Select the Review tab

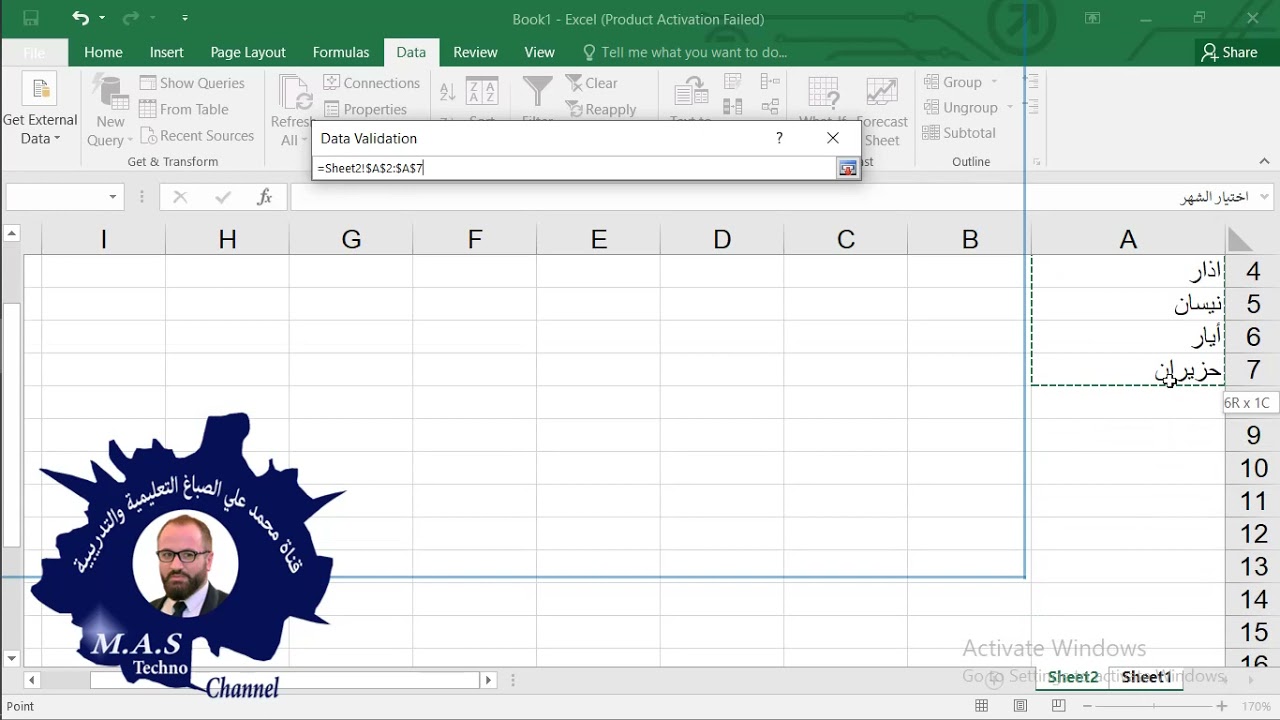(475, 52)
